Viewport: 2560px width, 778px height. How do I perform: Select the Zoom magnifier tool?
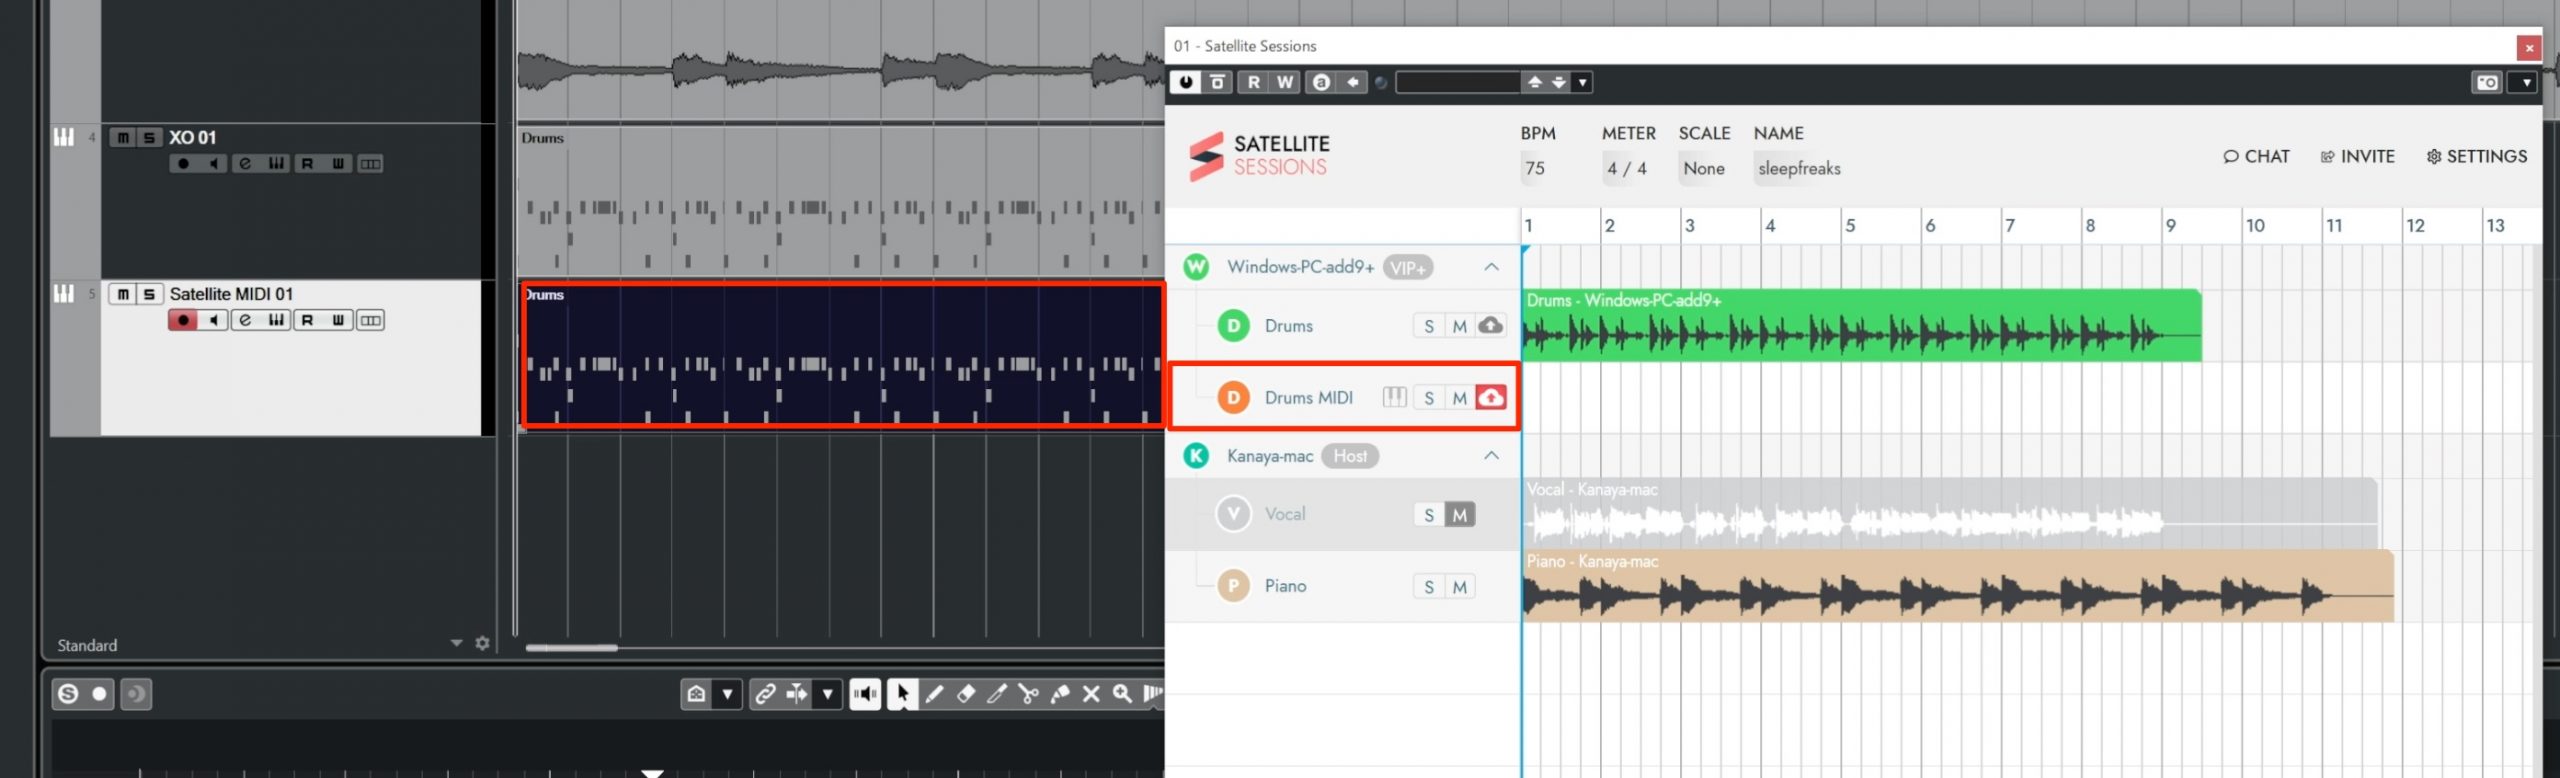pyautogui.click(x=1123, y=694)
